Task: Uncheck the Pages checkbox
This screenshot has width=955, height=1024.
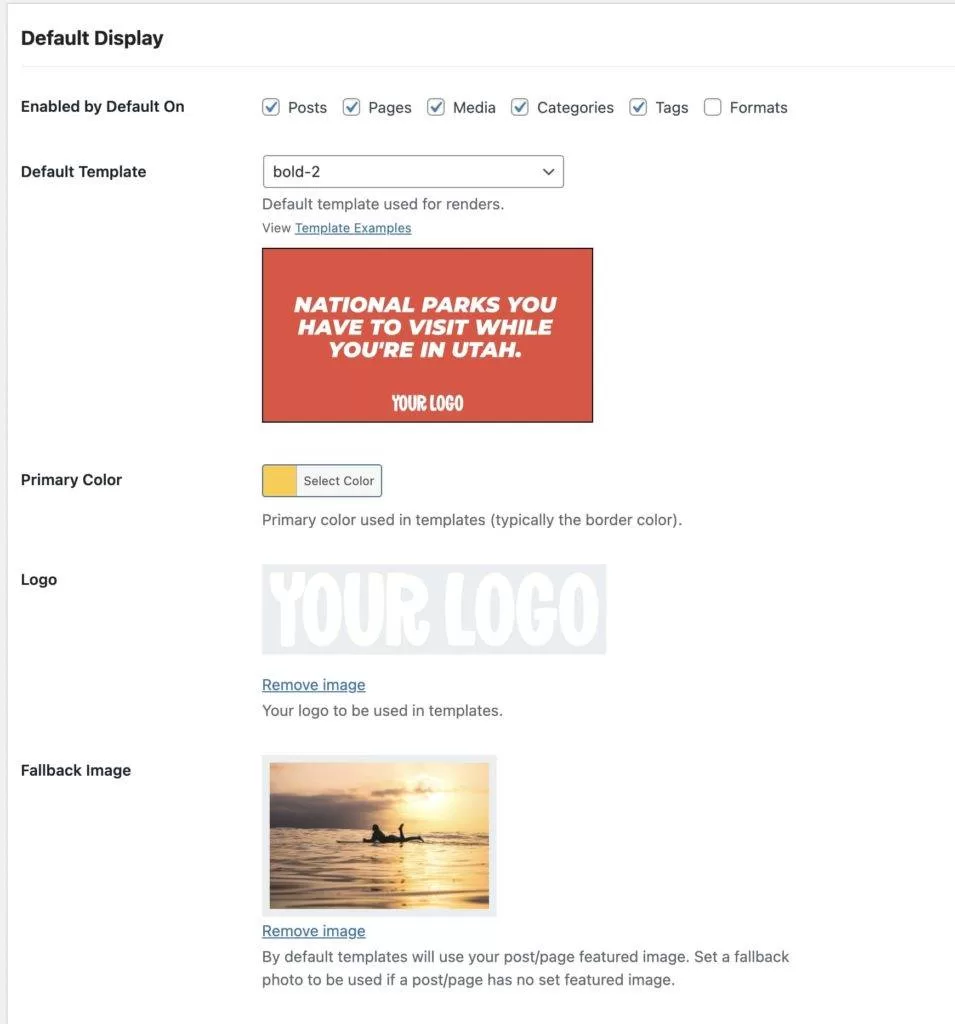Action: pos(351,107)
